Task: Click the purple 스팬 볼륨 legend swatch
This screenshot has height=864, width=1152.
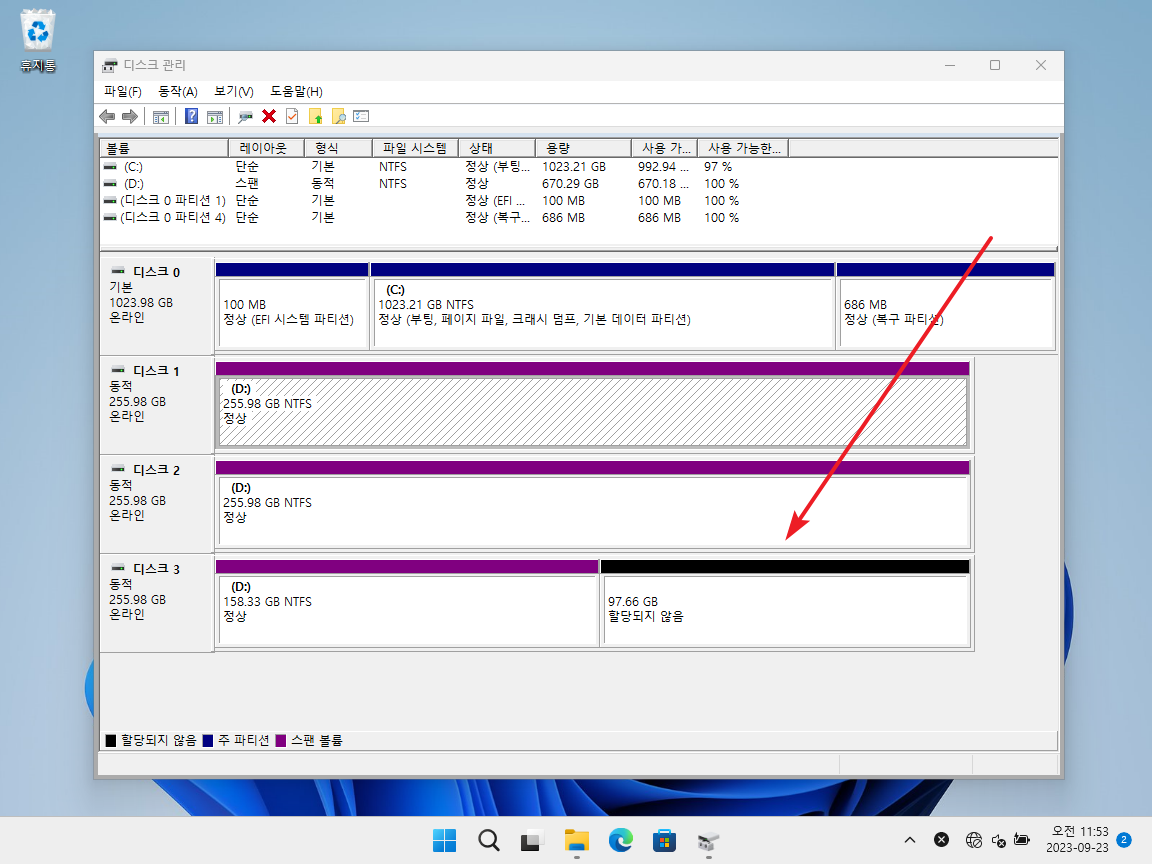Action: 281,741
